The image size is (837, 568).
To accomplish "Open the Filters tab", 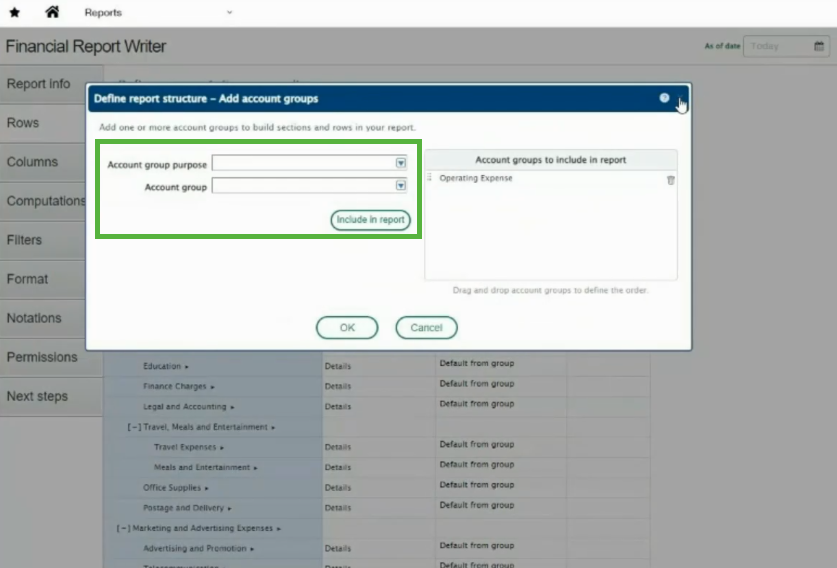I will [43, 240].
